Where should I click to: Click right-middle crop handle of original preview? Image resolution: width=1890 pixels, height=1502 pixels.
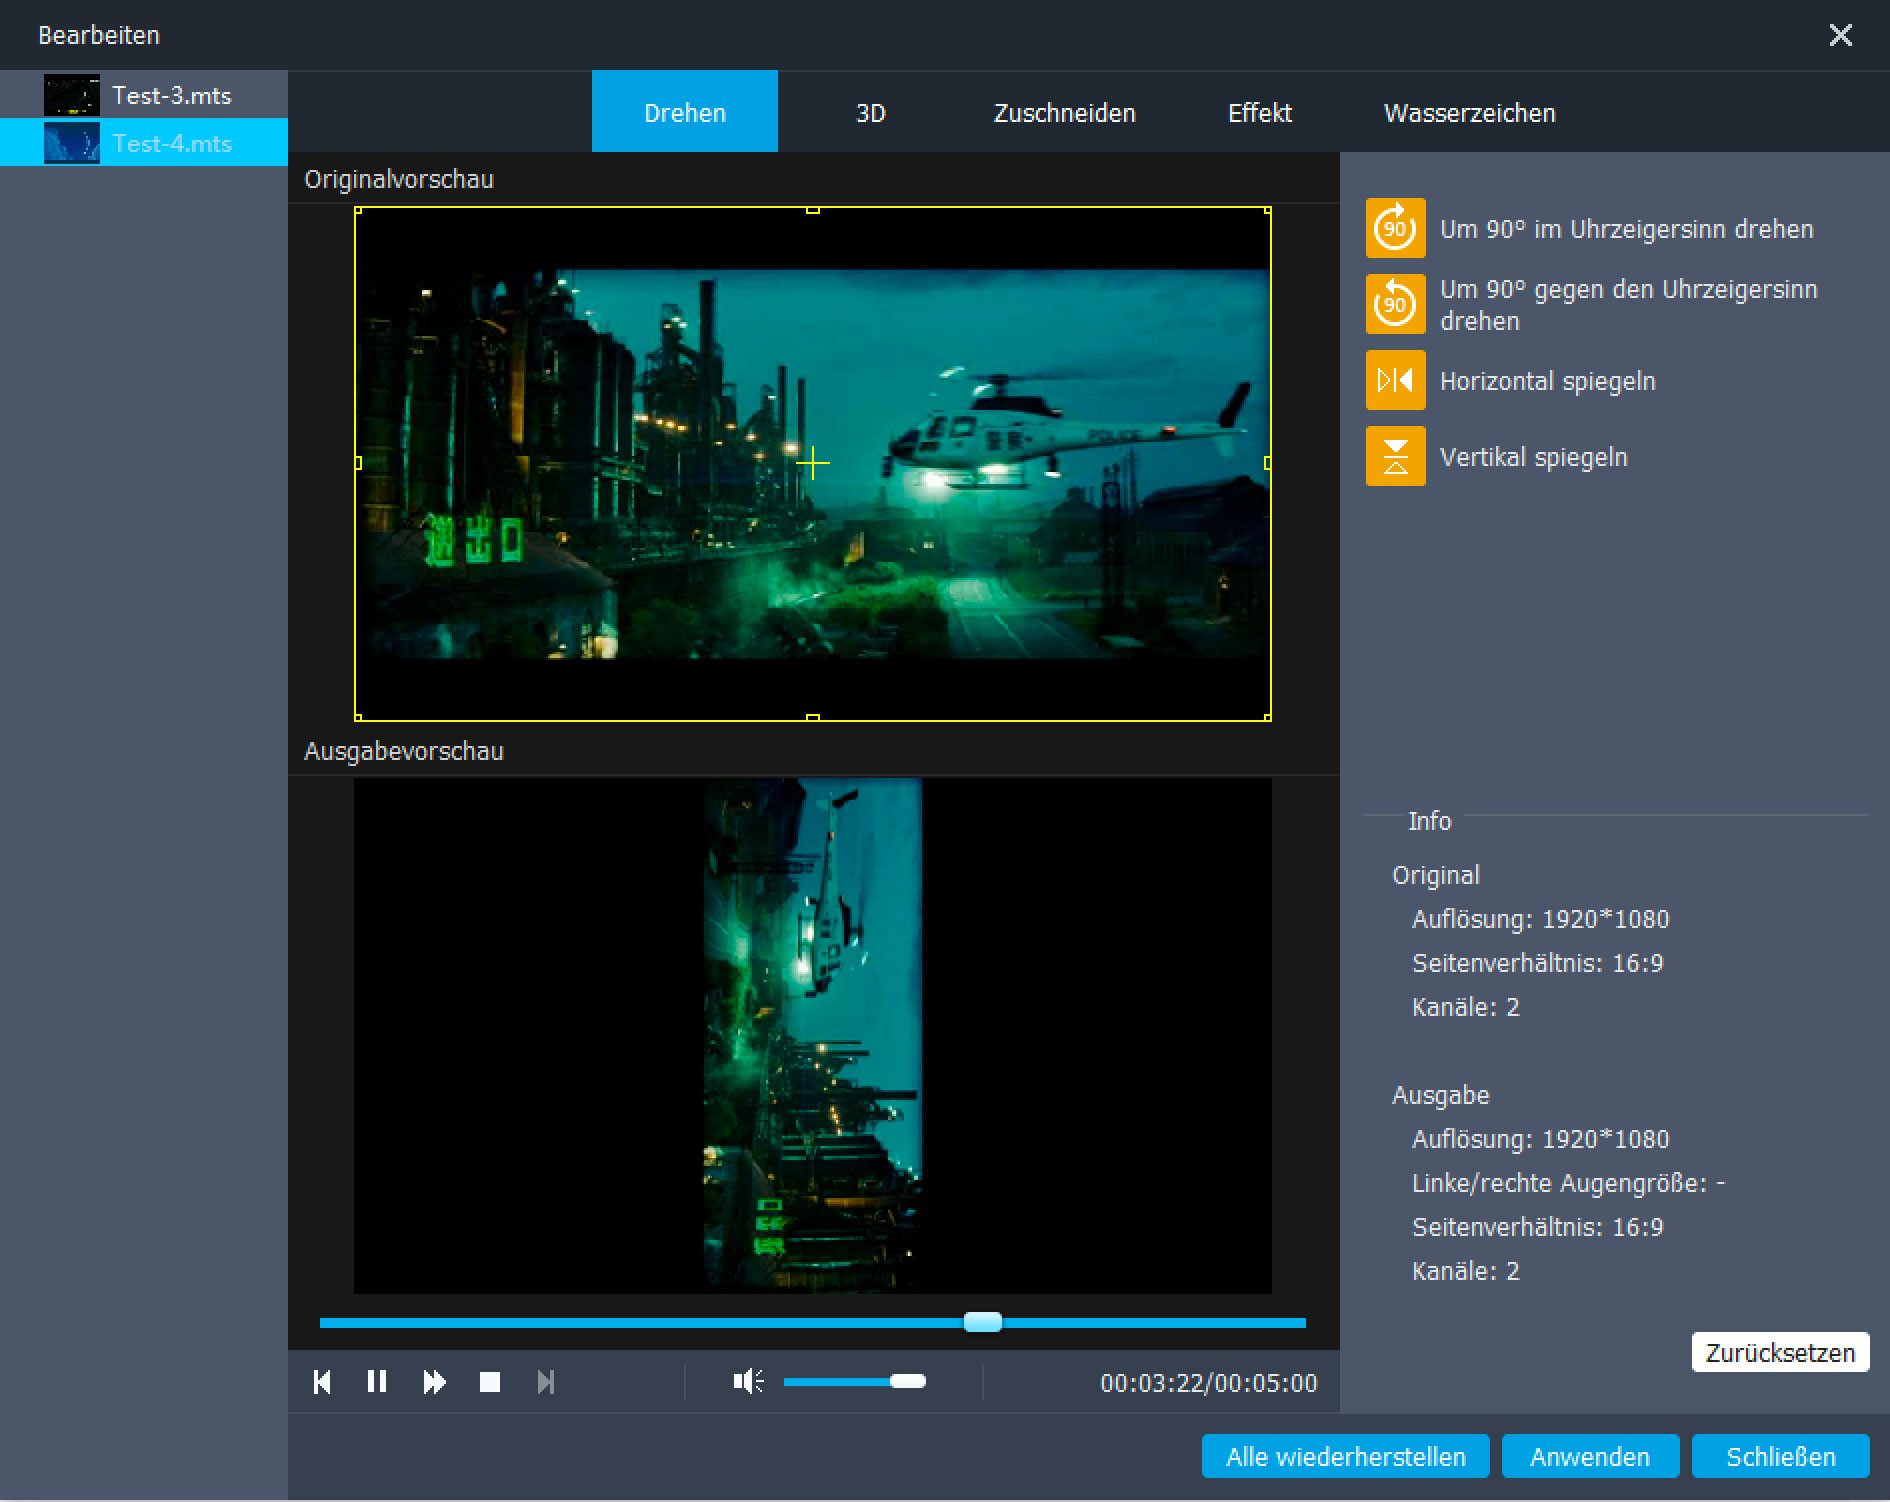[x=1268, y=463]
